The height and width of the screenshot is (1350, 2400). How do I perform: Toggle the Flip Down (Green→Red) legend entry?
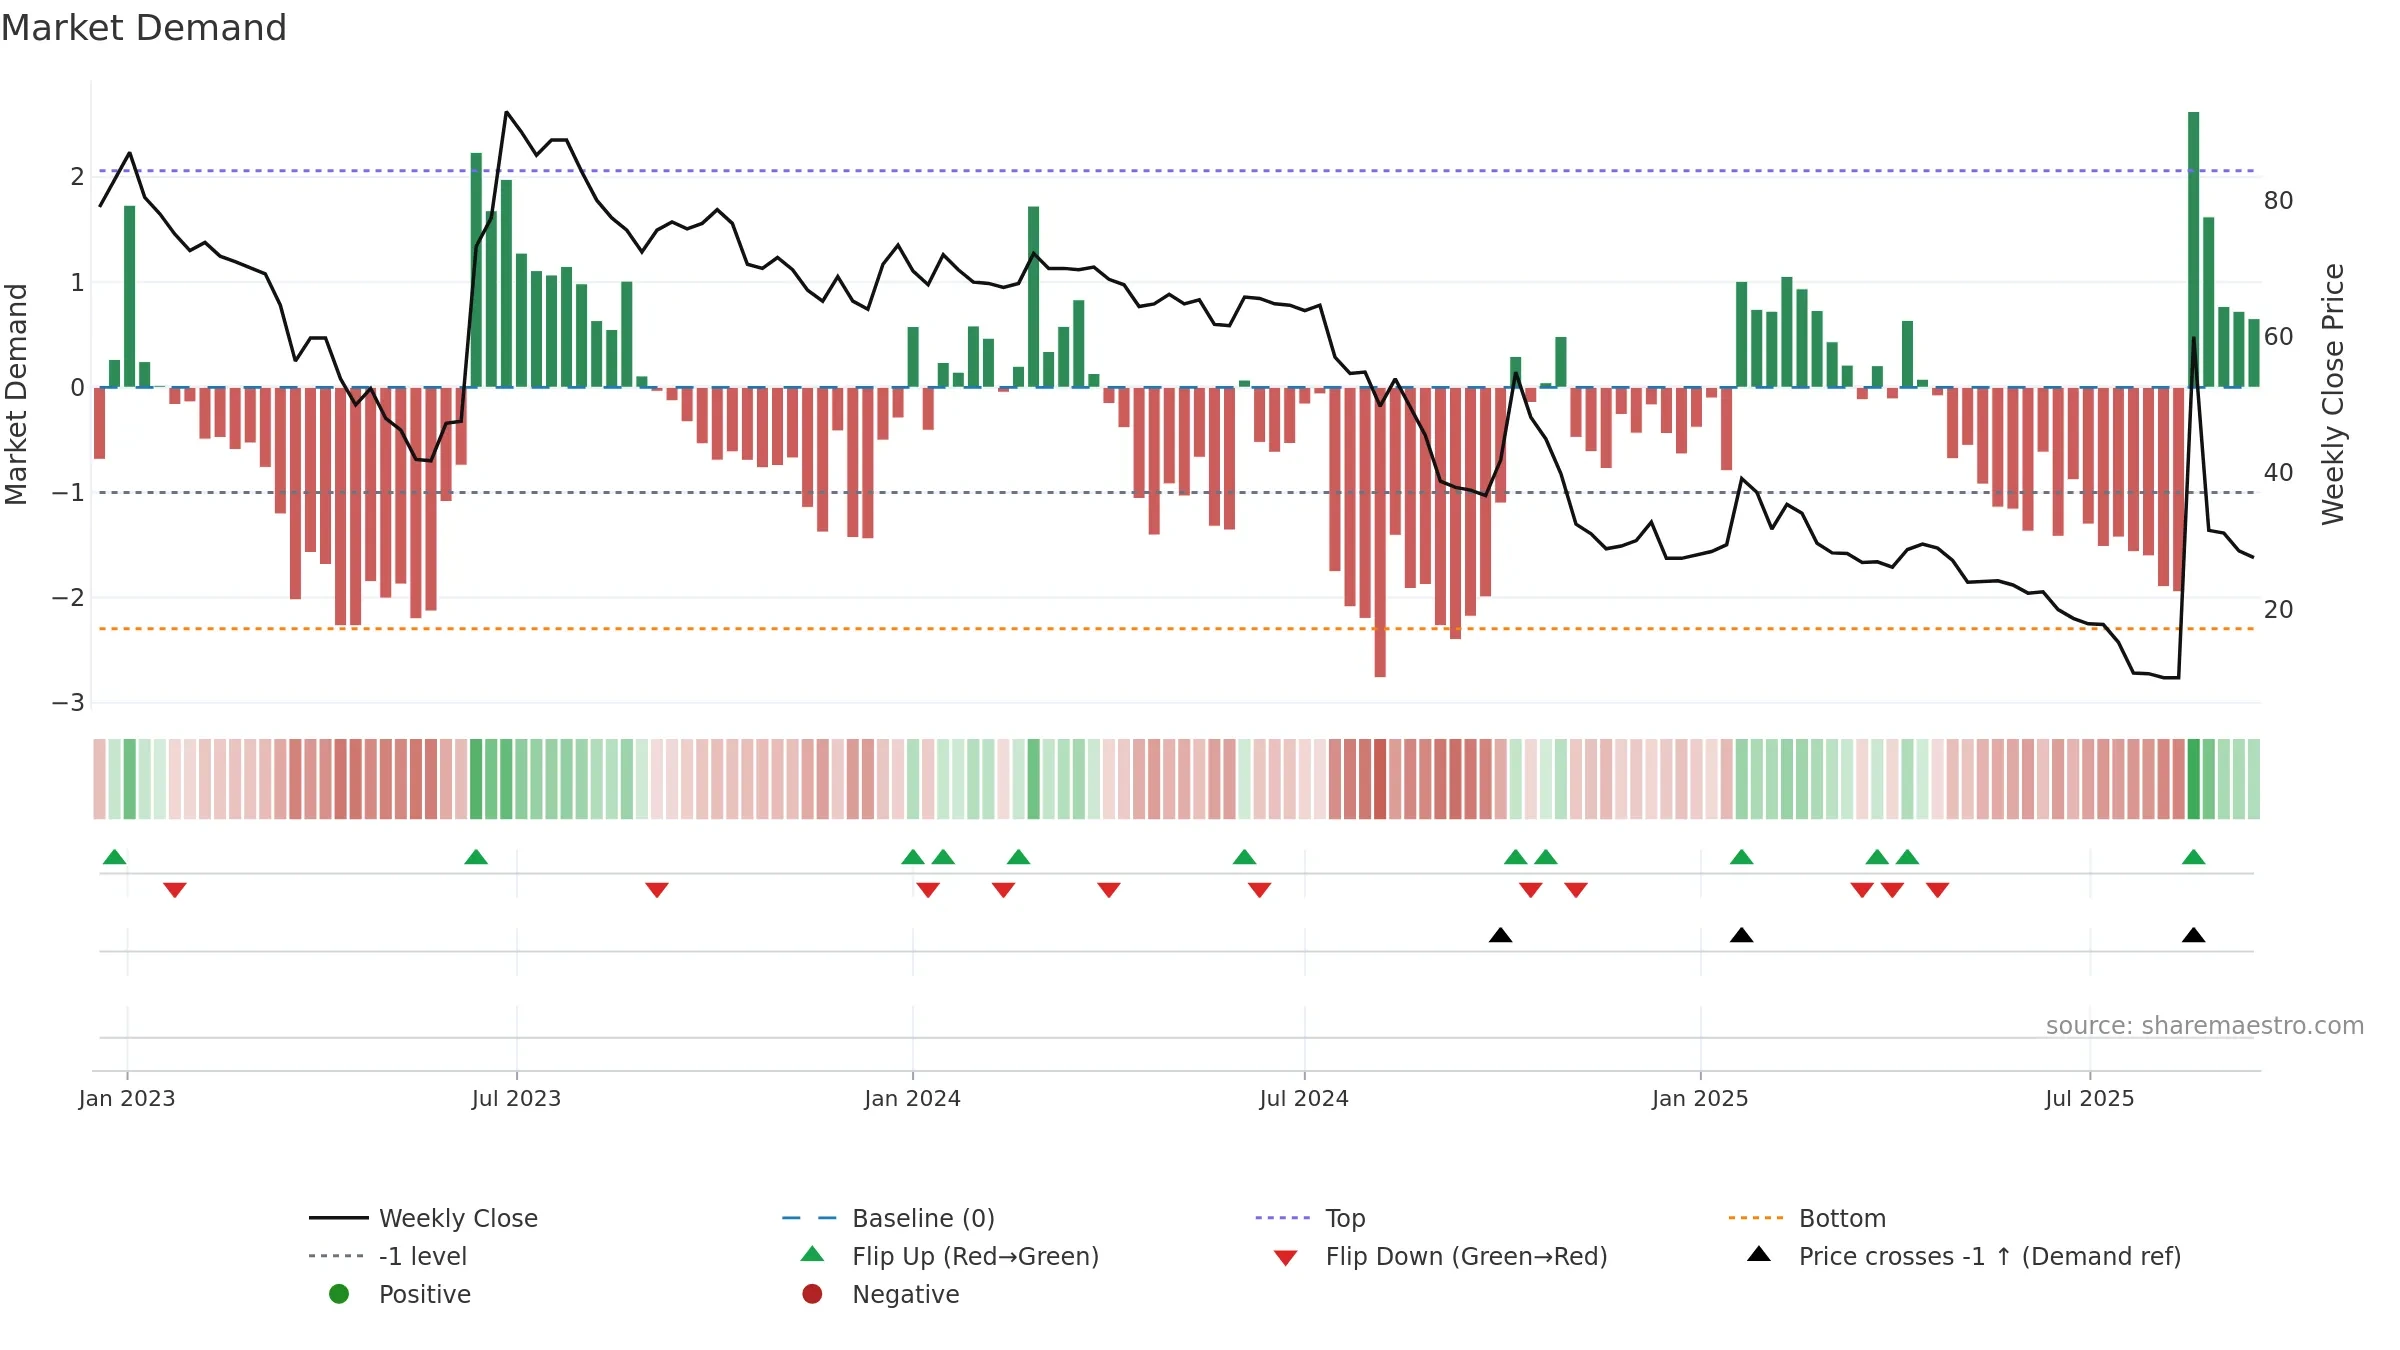(1440, 1256)
